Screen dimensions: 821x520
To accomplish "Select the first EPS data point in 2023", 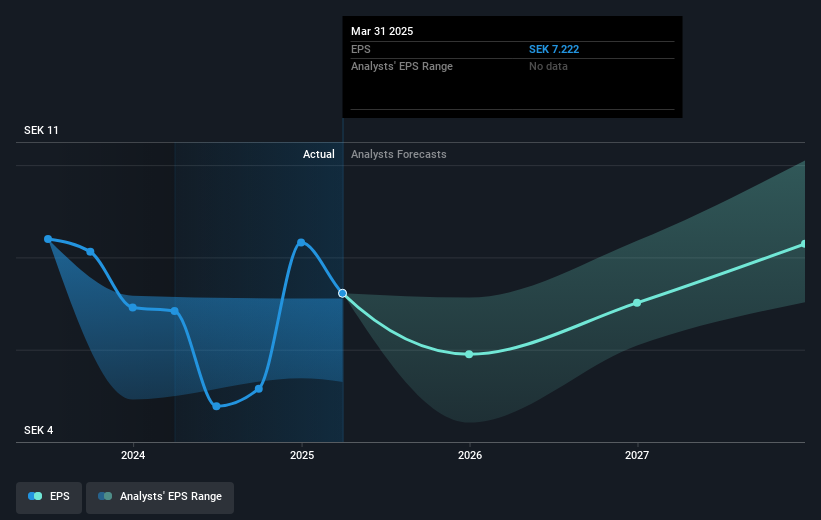I will [x=48, y=239].
